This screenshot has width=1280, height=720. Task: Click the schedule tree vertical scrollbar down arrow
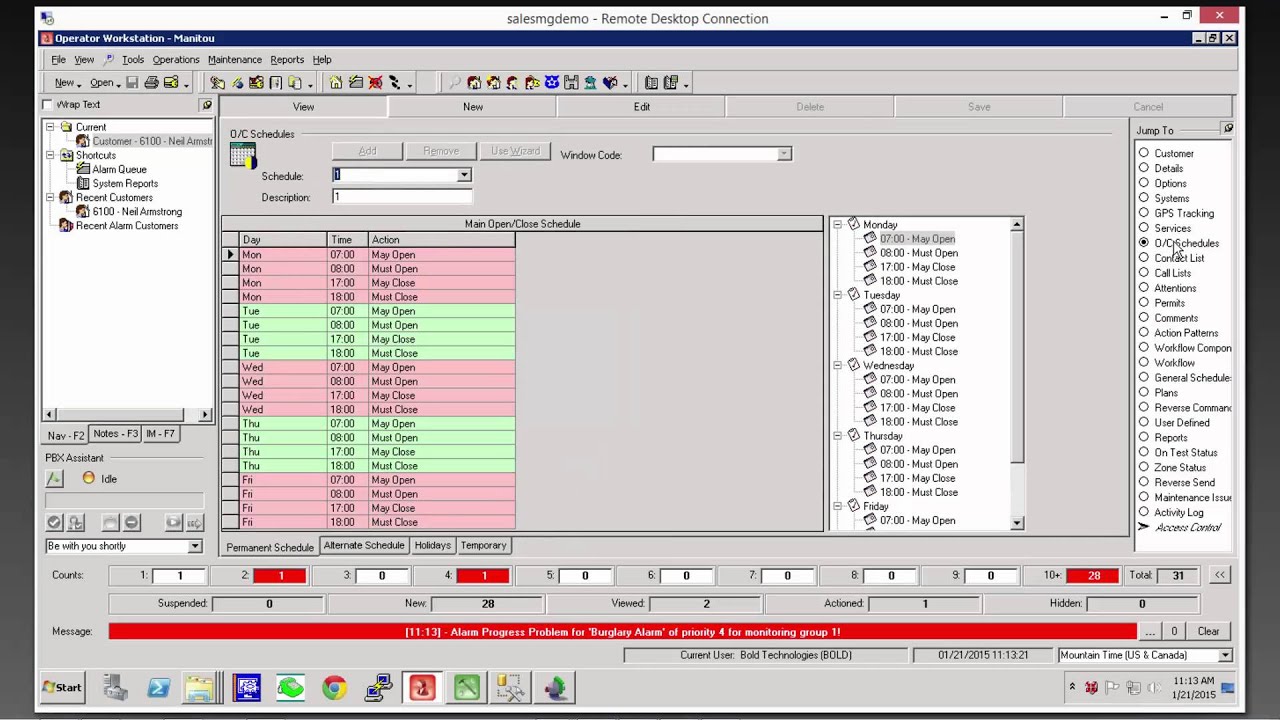[x=1017, y=523]
